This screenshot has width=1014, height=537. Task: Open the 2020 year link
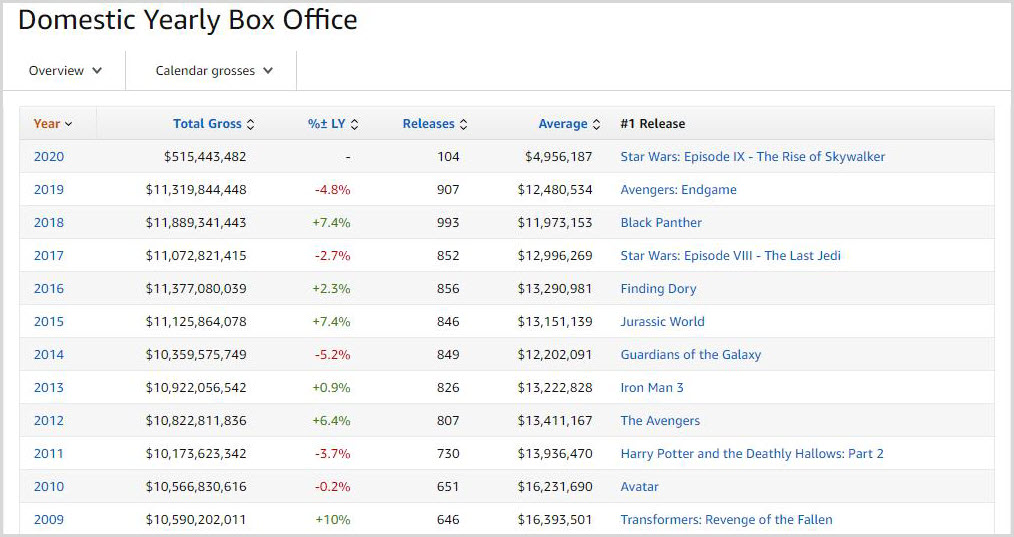coord(49,157)
